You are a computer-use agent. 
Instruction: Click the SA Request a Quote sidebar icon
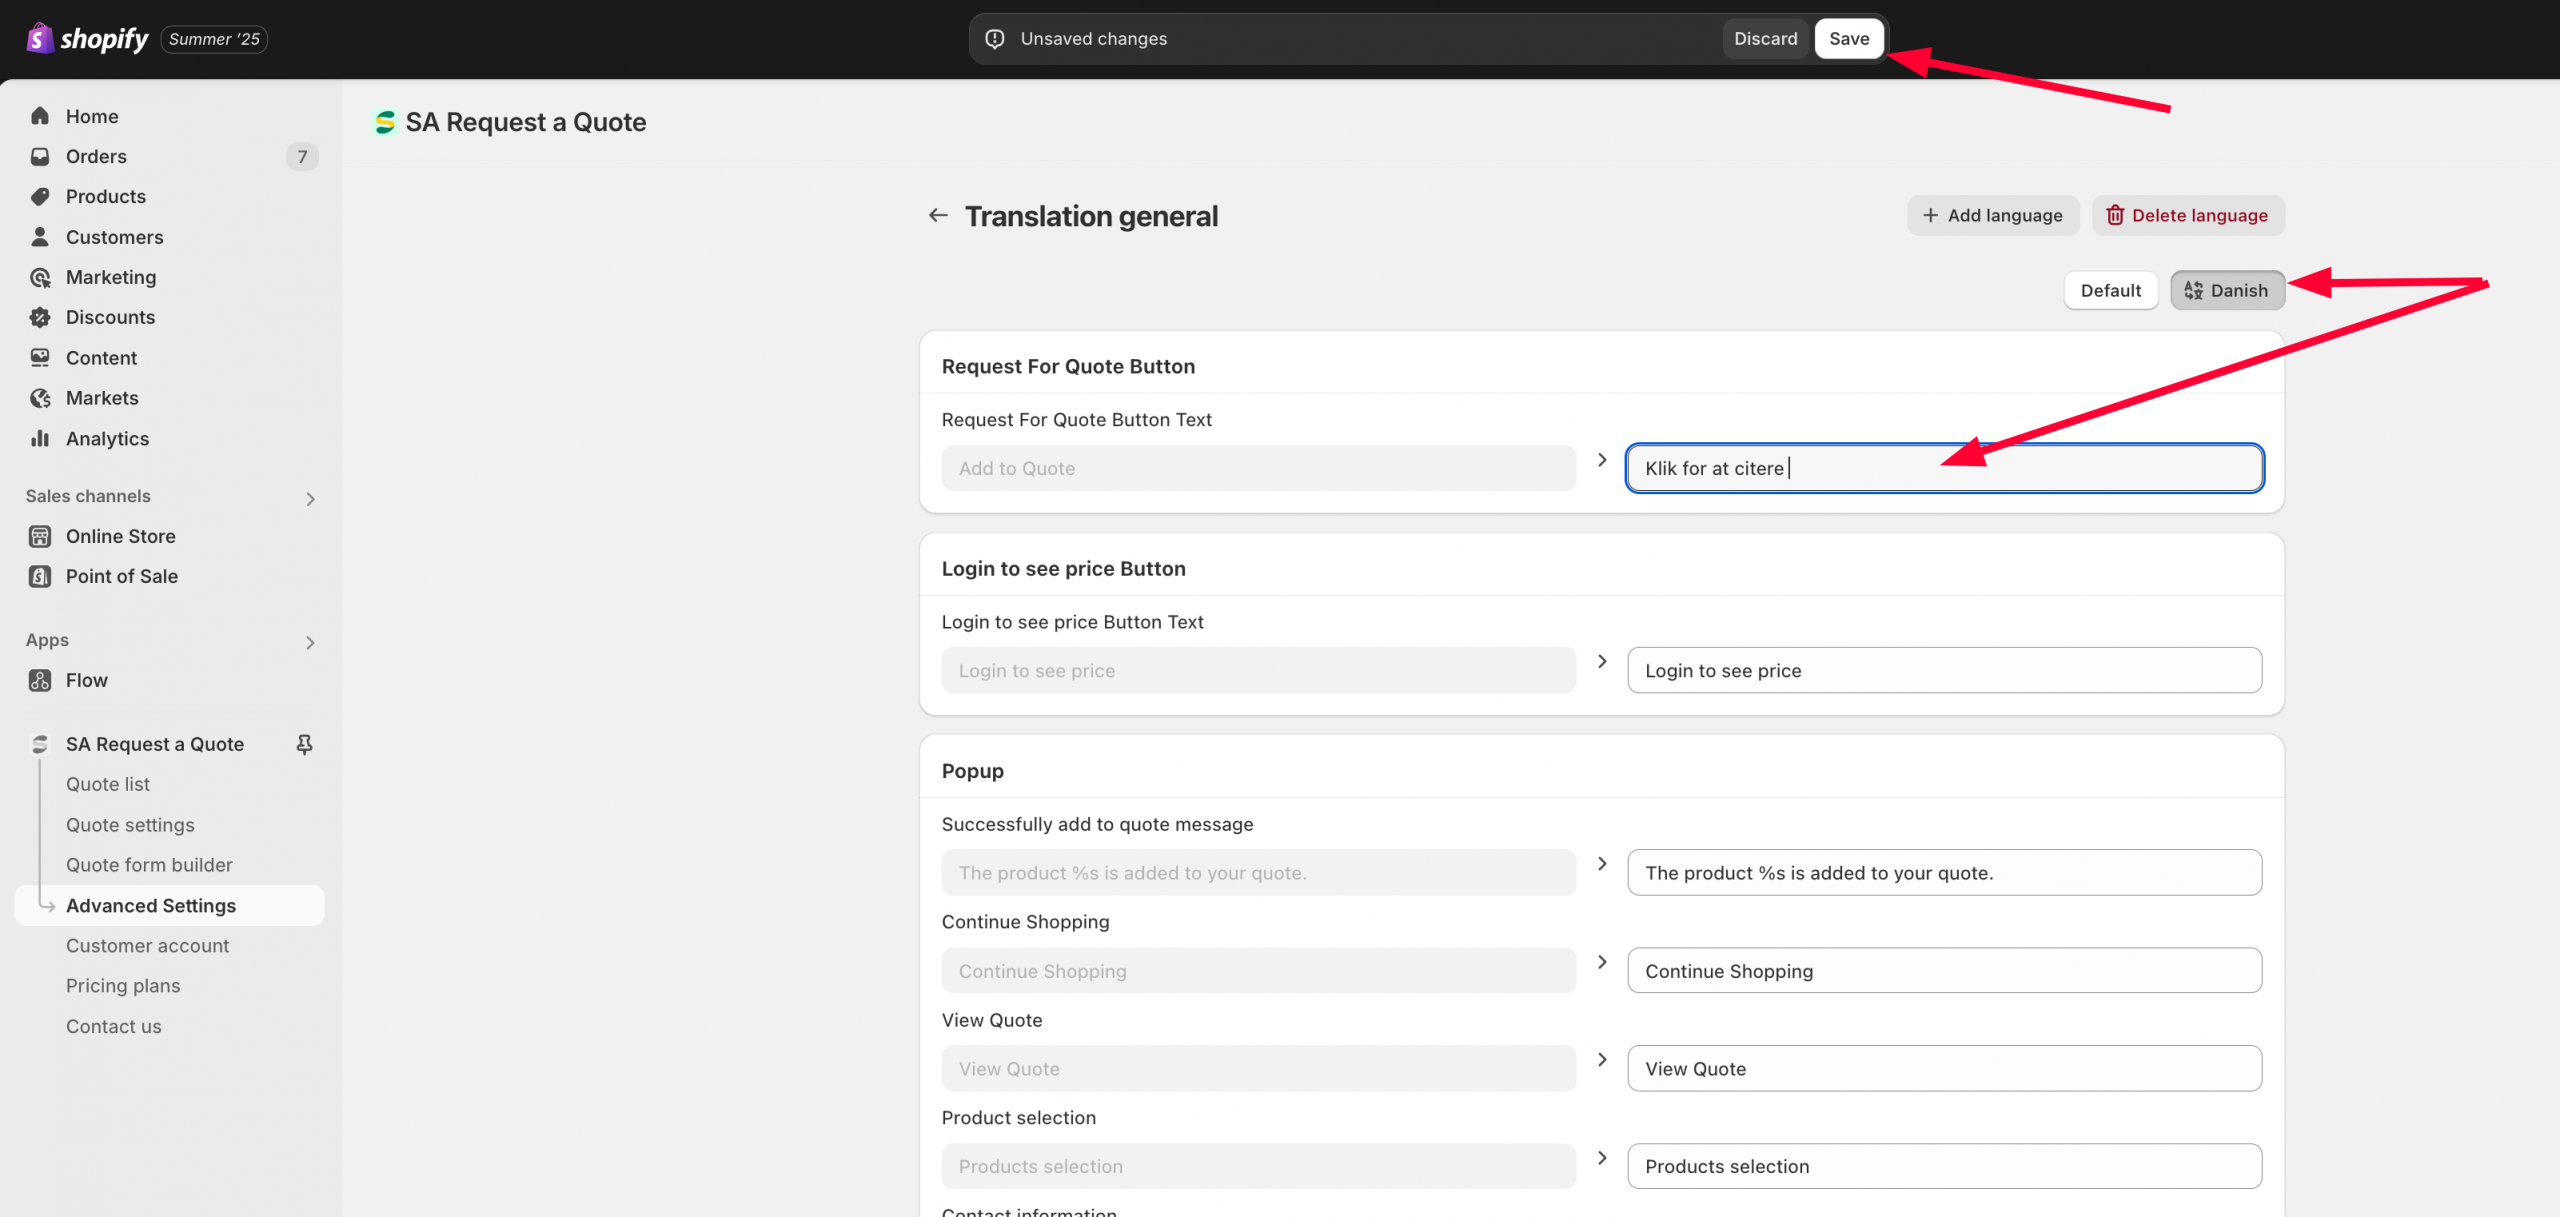(x=40, y=744)
